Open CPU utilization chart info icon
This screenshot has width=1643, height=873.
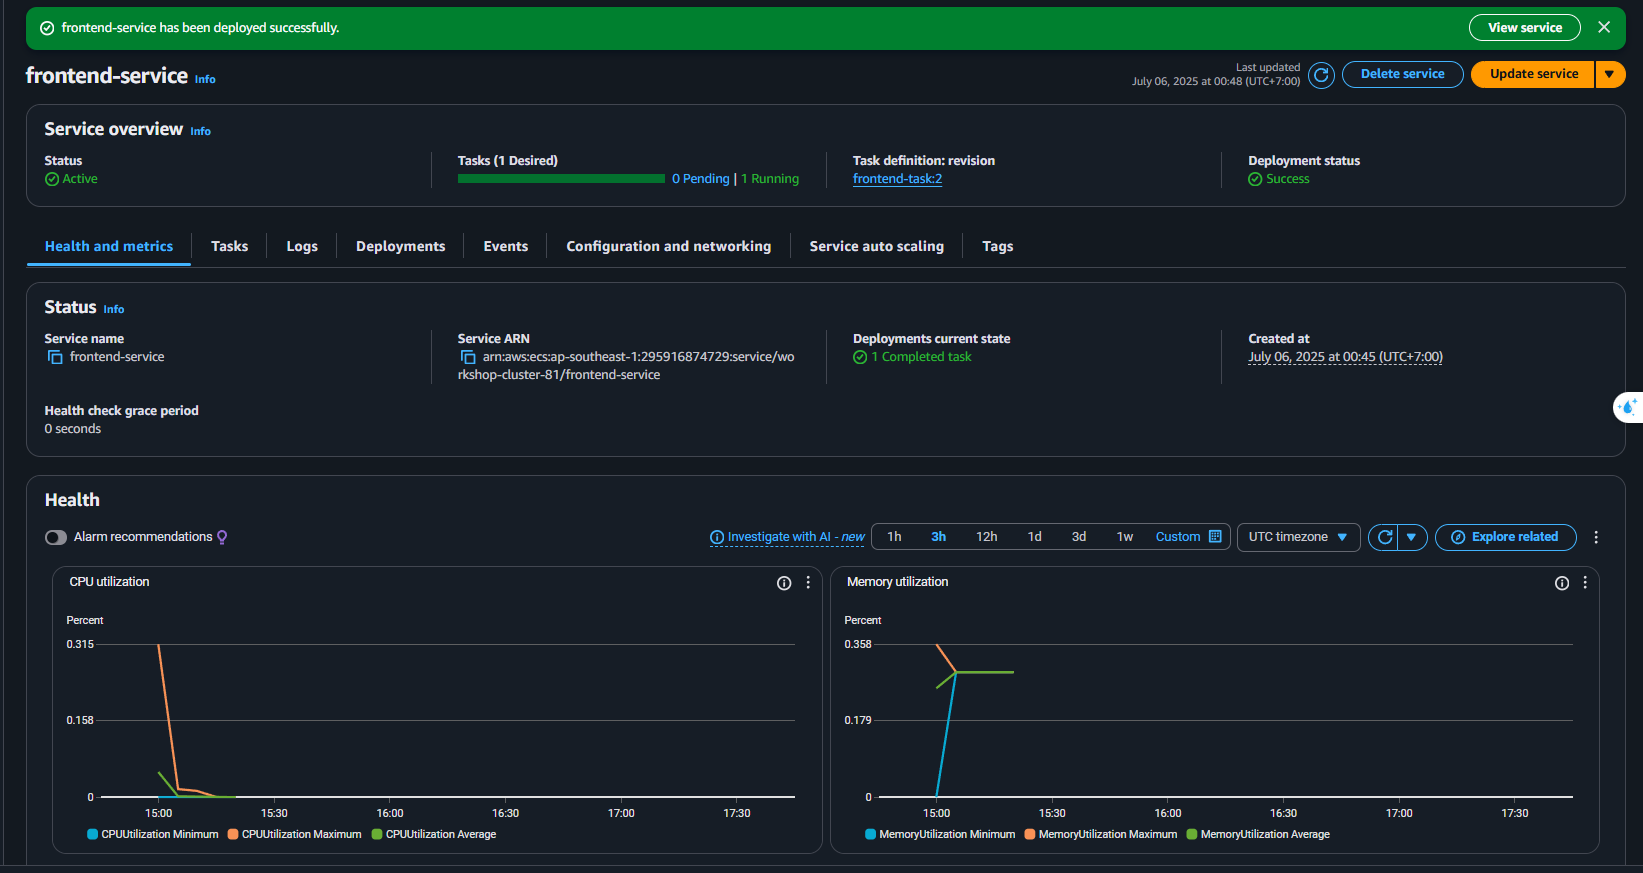pos(784,583)
